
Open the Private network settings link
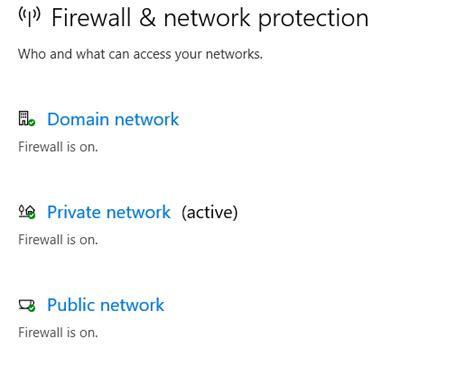coord(109,212)
